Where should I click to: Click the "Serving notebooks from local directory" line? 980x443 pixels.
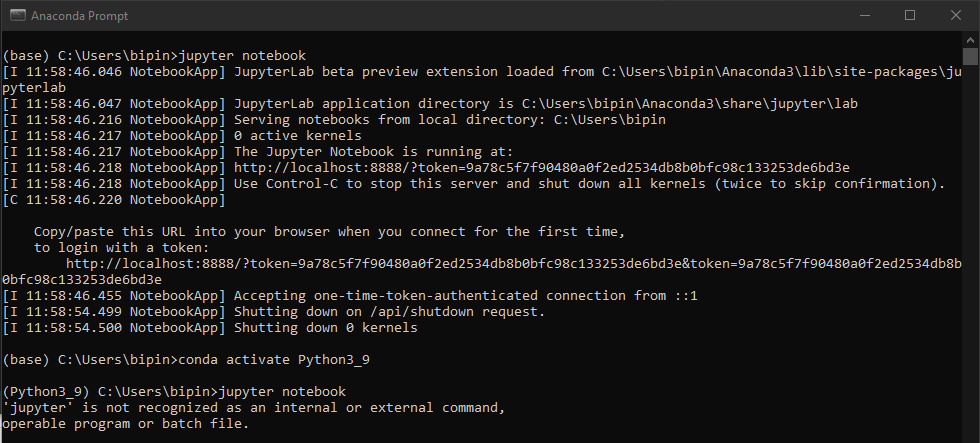pos(334,119)
